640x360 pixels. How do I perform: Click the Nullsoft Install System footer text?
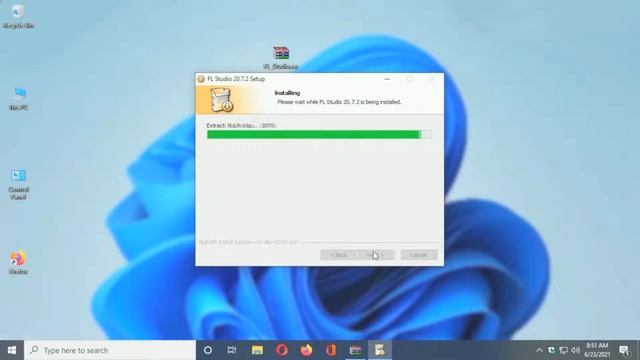[248, 242]
